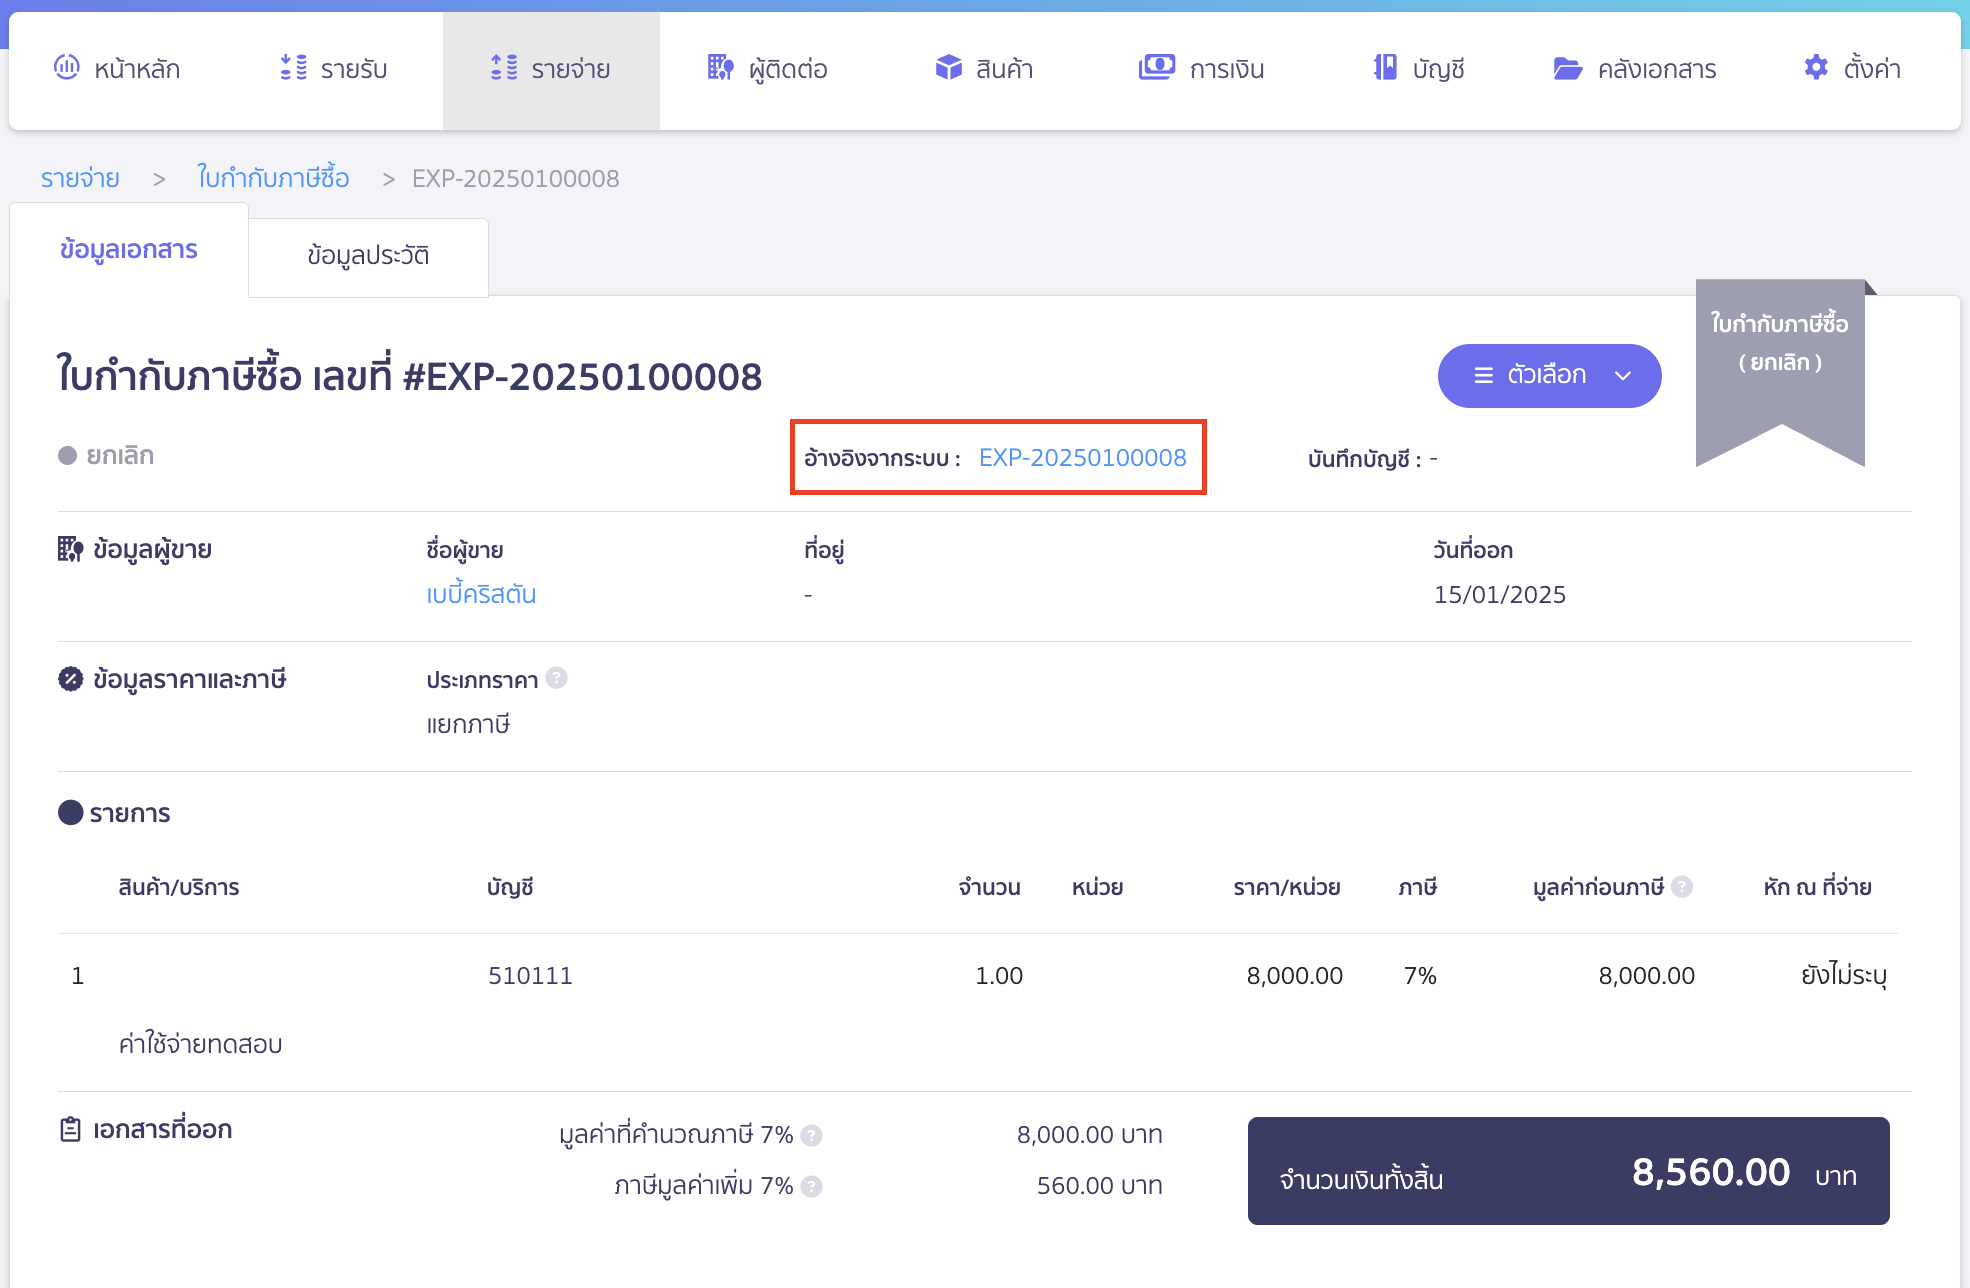
Task: Click the chevron arrow on ตัวเลือก button
Action: click(x=1623, y=376)
